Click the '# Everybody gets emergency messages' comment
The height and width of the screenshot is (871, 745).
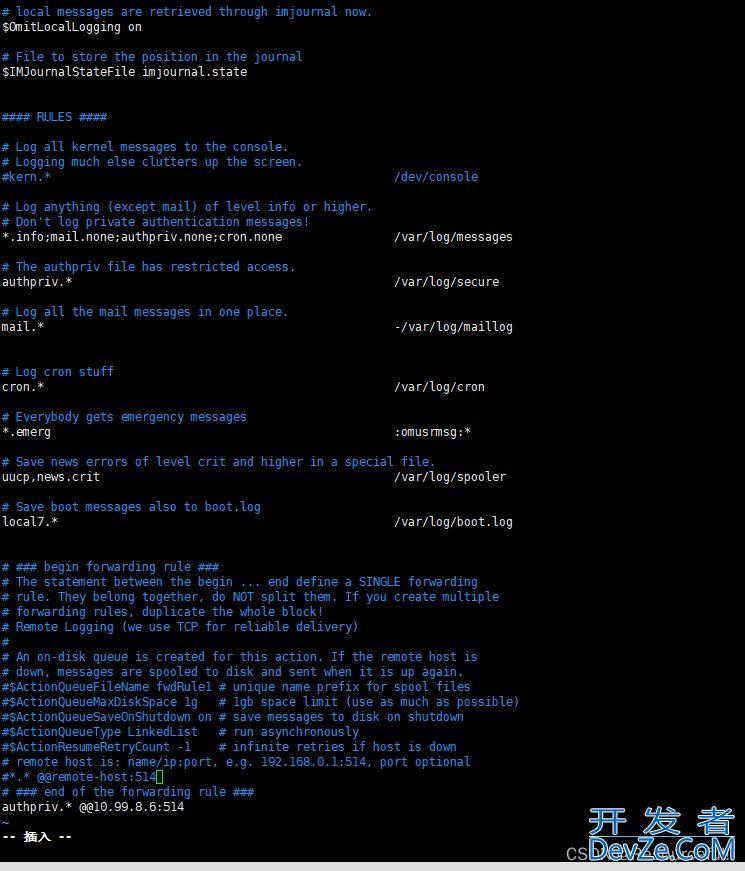(x=124, y=417)
